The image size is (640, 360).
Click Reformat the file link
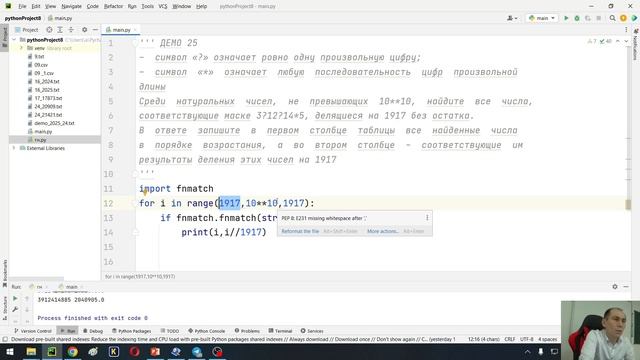300,231
